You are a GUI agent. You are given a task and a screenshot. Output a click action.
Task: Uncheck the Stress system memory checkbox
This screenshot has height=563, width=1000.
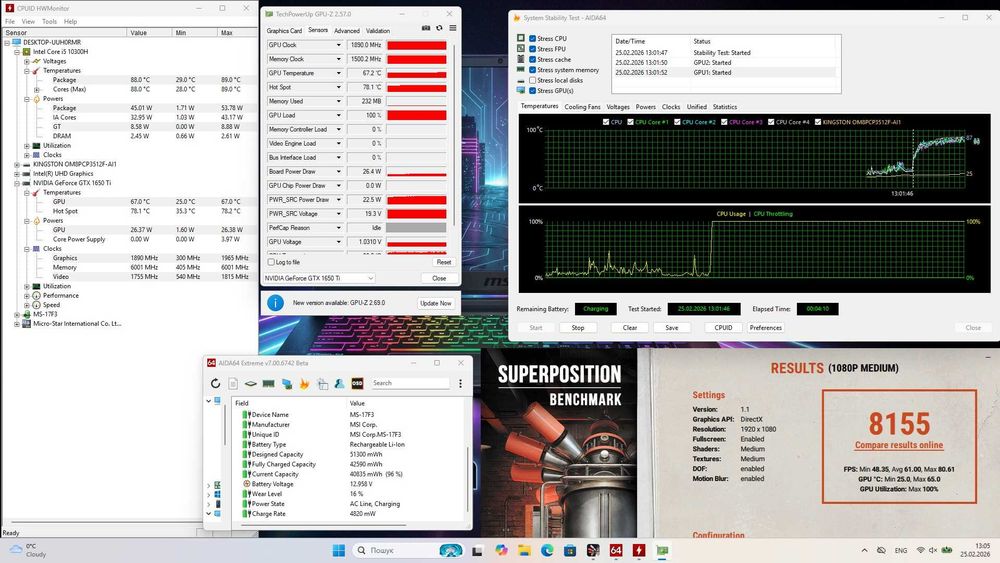(533, 70)
